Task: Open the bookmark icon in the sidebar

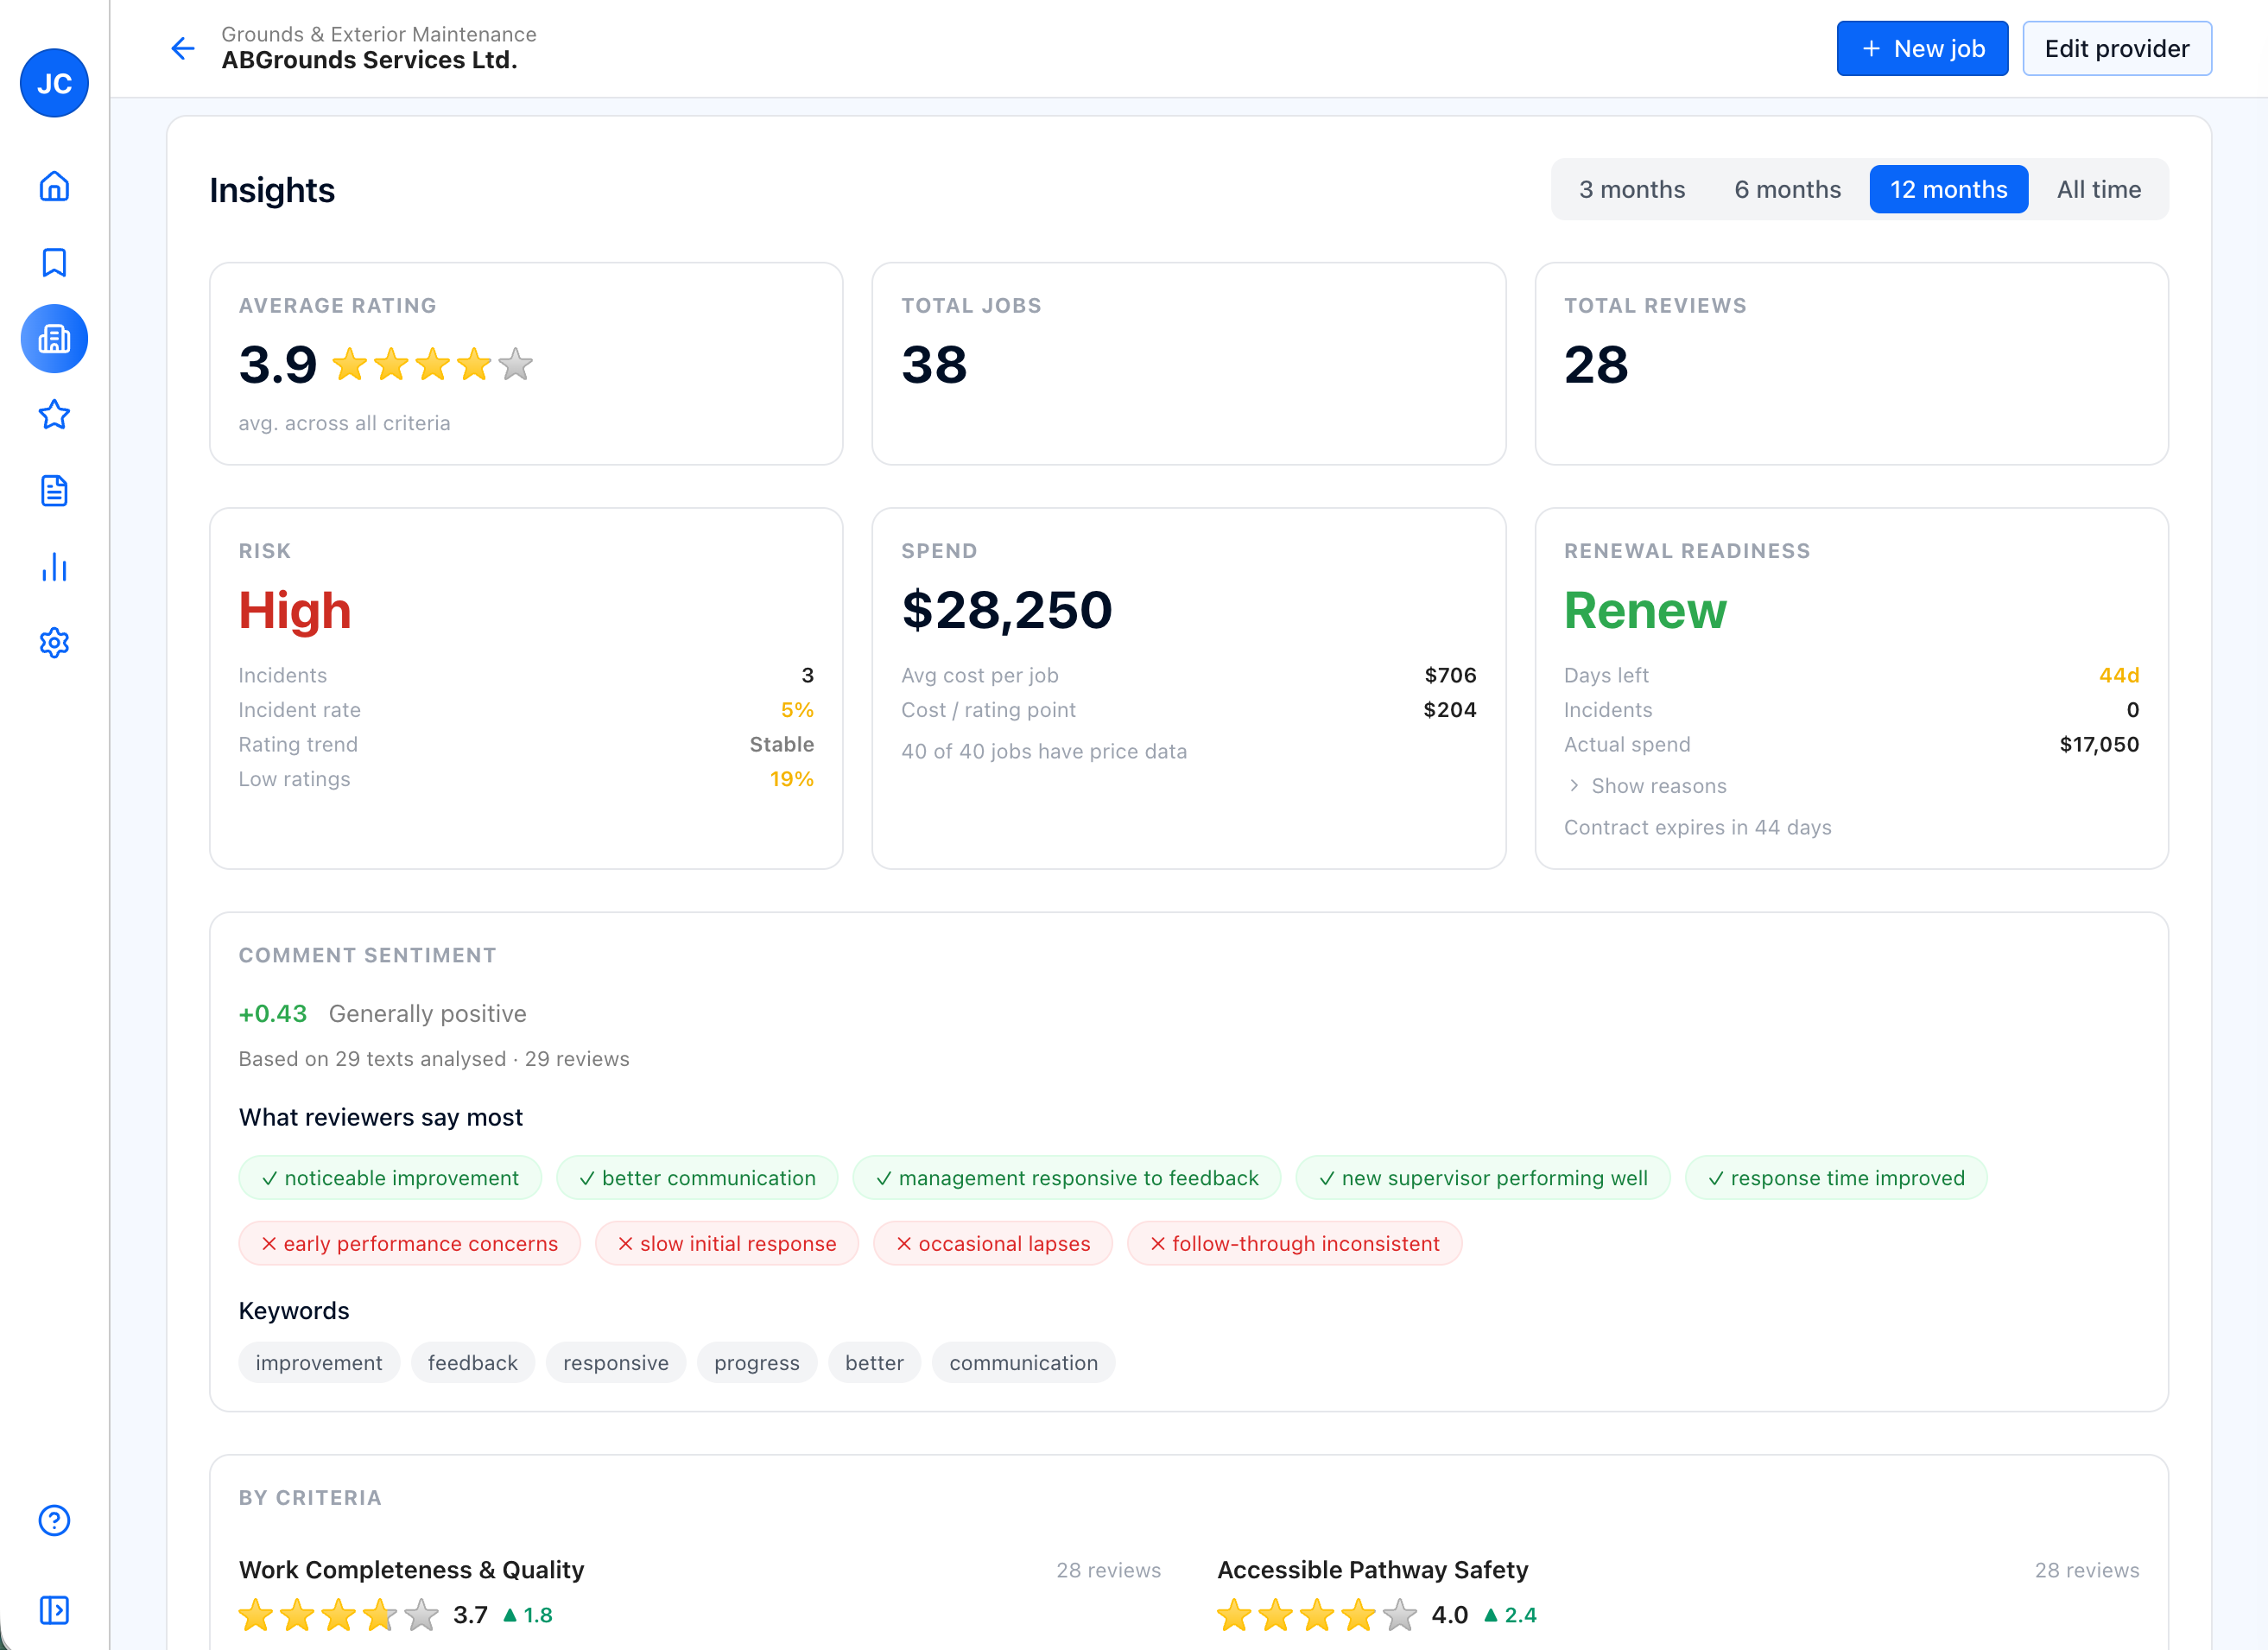Action: coord(54,262)
